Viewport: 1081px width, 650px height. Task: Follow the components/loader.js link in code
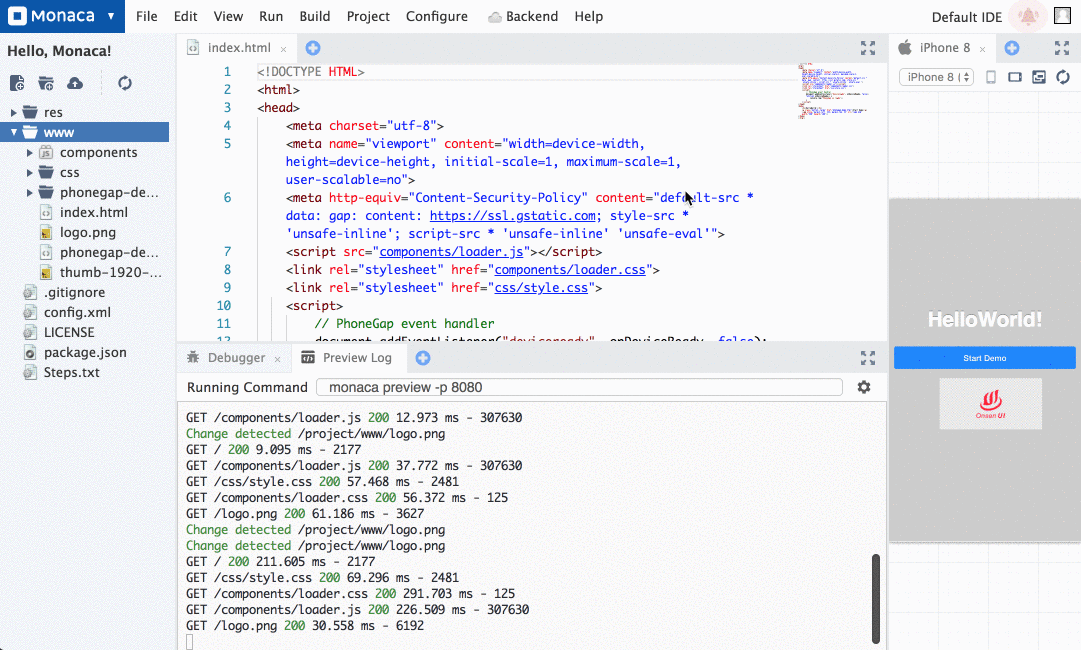click(451, 252)
